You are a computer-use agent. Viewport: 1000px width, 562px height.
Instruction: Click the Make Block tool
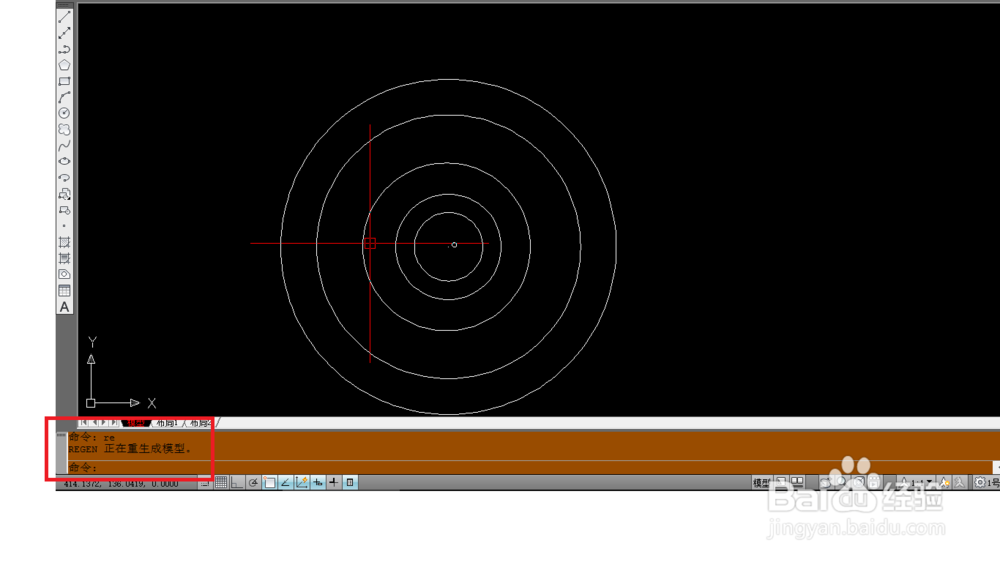pos(64,211)
